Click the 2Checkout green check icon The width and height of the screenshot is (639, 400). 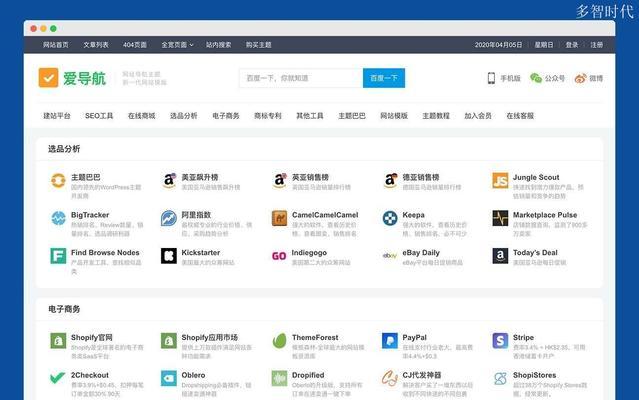(58, 378)
